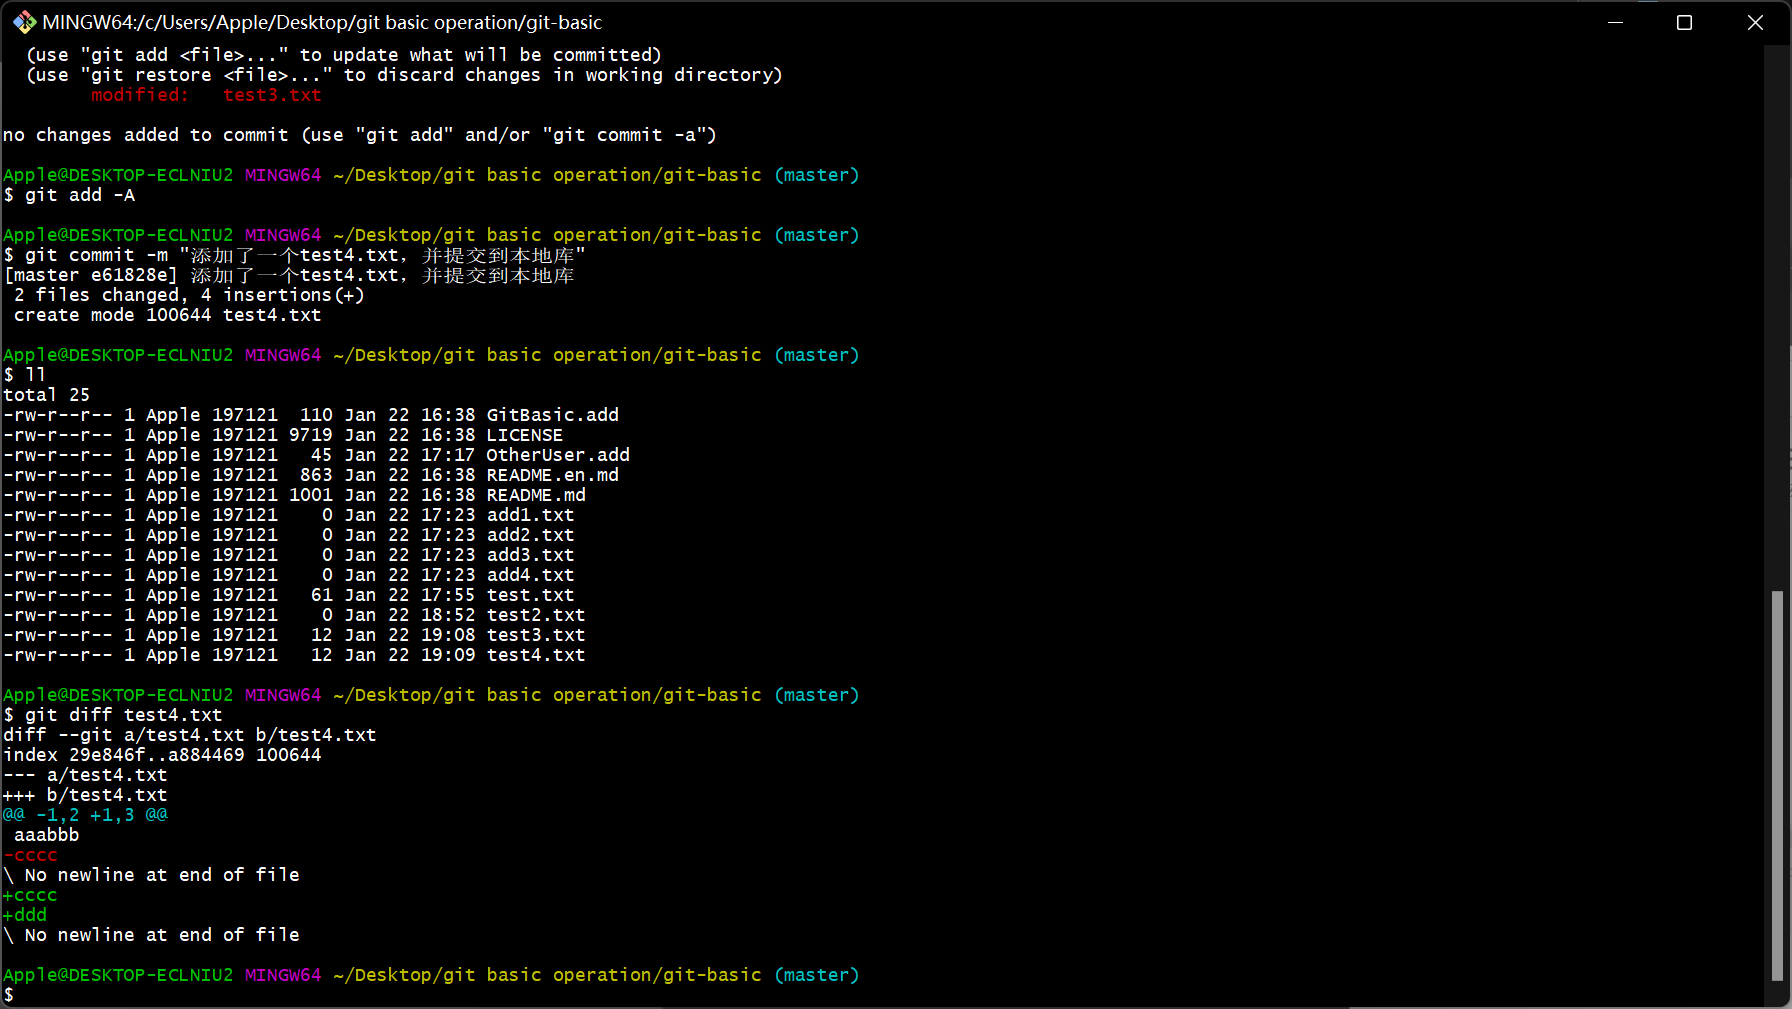Screen dimensions: 1792x1009
Task: Click 'create mode 100644 test4.txt' line
Action: (167, 315)
